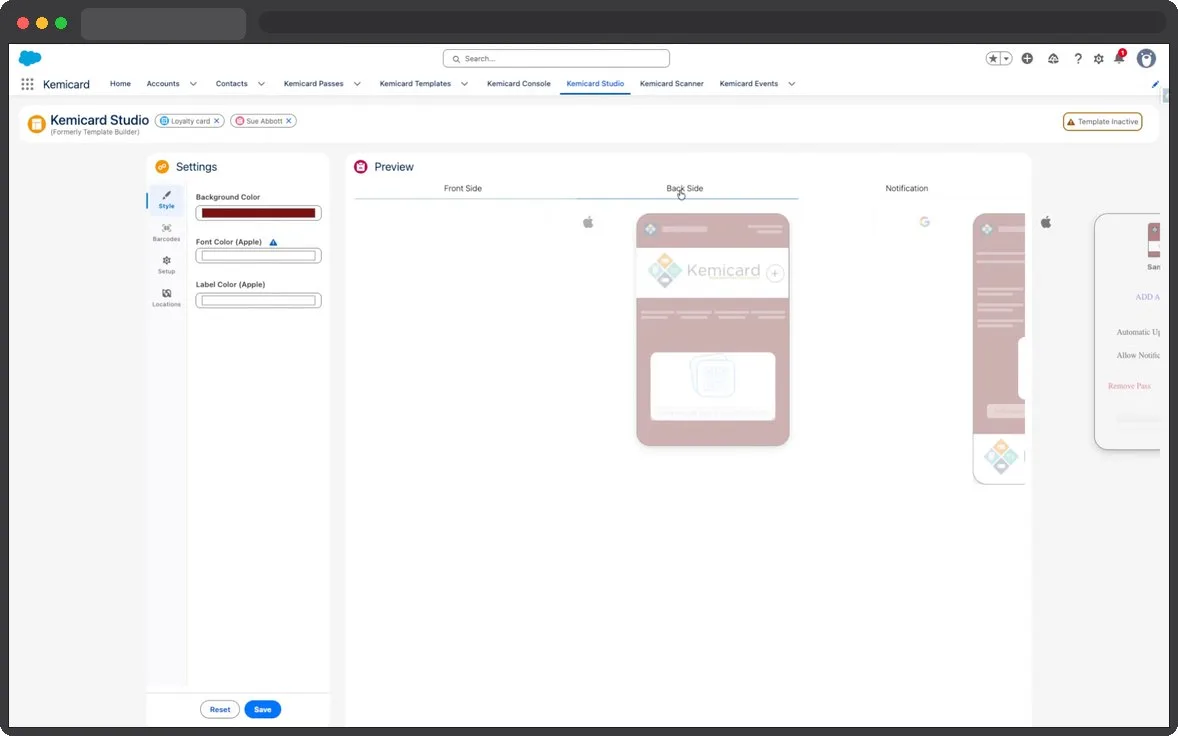The width and height of the screenshot is (1178, 736).
Task: Open the help question mark icon
Action: point(1078,59)
